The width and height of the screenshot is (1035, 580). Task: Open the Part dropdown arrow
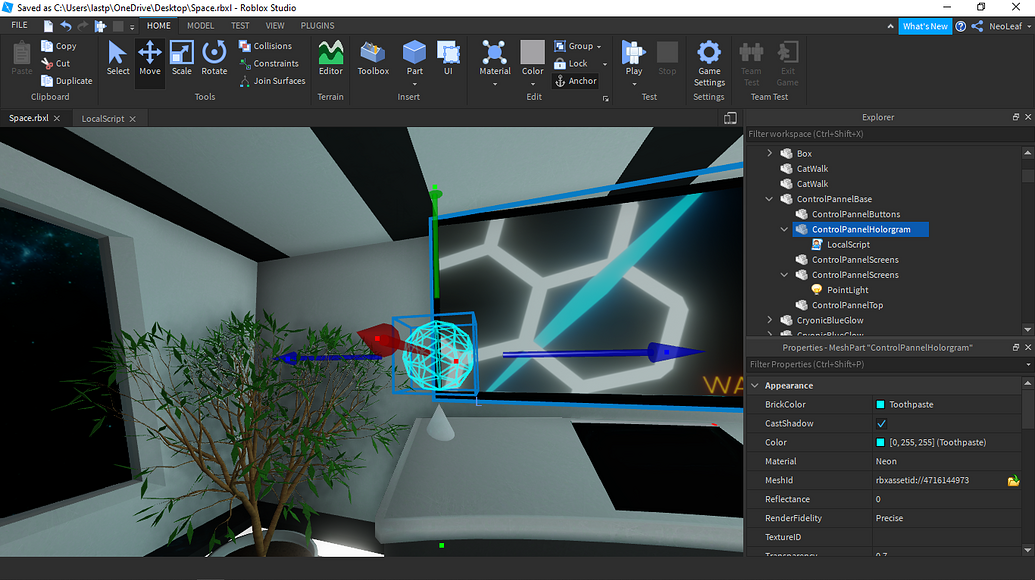(x=415, y=84)
